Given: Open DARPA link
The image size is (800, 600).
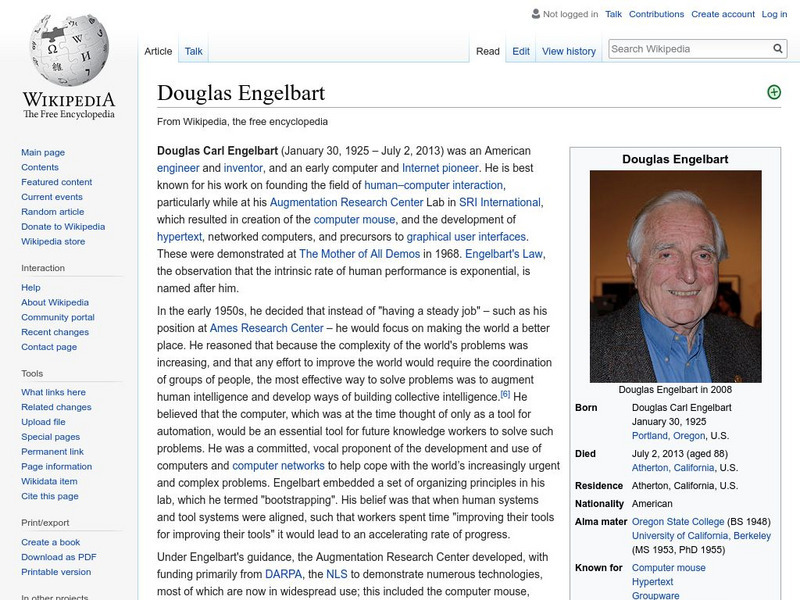Looking at the screenshot, I should click(284, 574).
